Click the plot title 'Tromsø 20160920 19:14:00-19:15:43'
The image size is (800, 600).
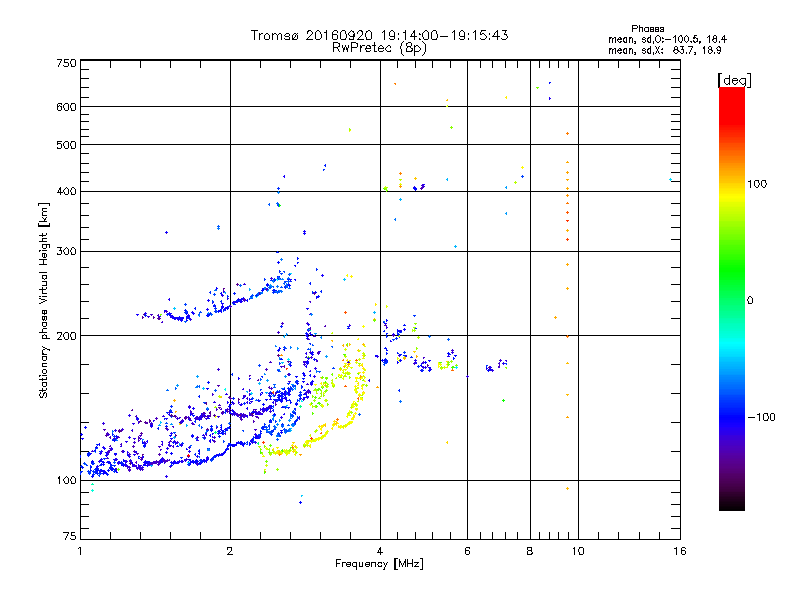(379, 35)
